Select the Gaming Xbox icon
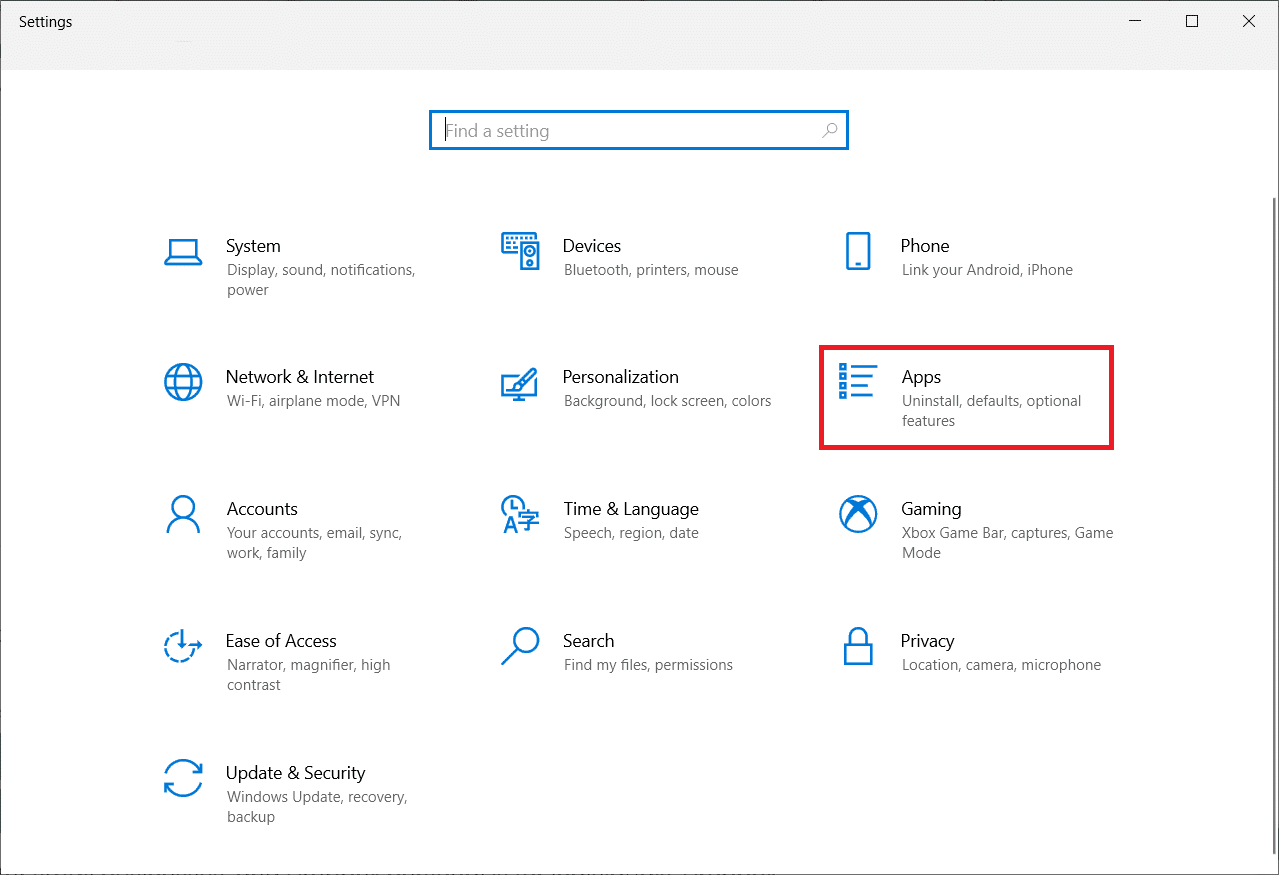 coord(858,514)
